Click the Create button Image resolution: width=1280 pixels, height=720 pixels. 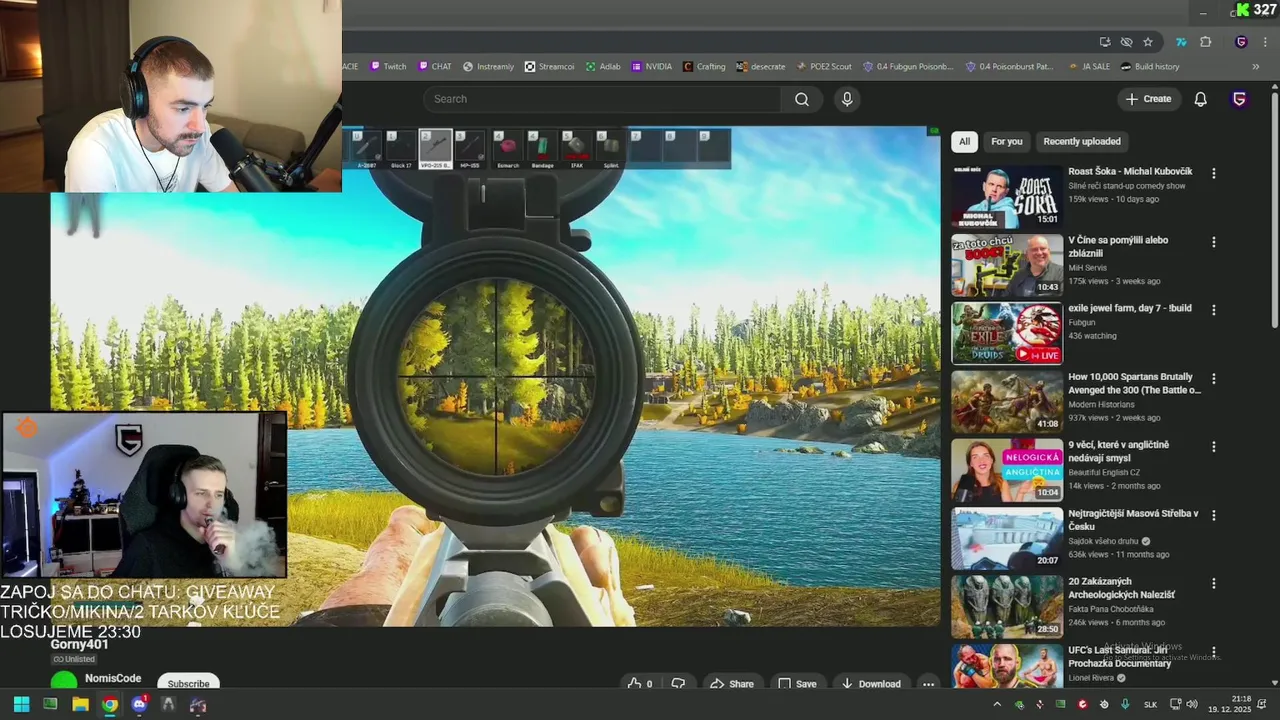point(1148,99)
